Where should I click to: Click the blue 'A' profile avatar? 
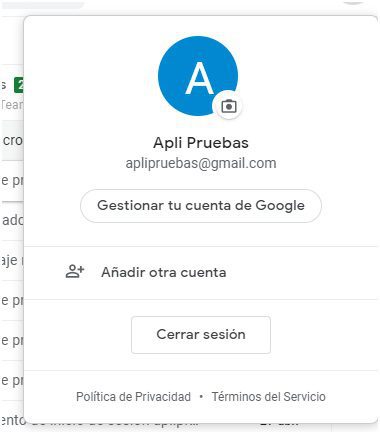198,76
